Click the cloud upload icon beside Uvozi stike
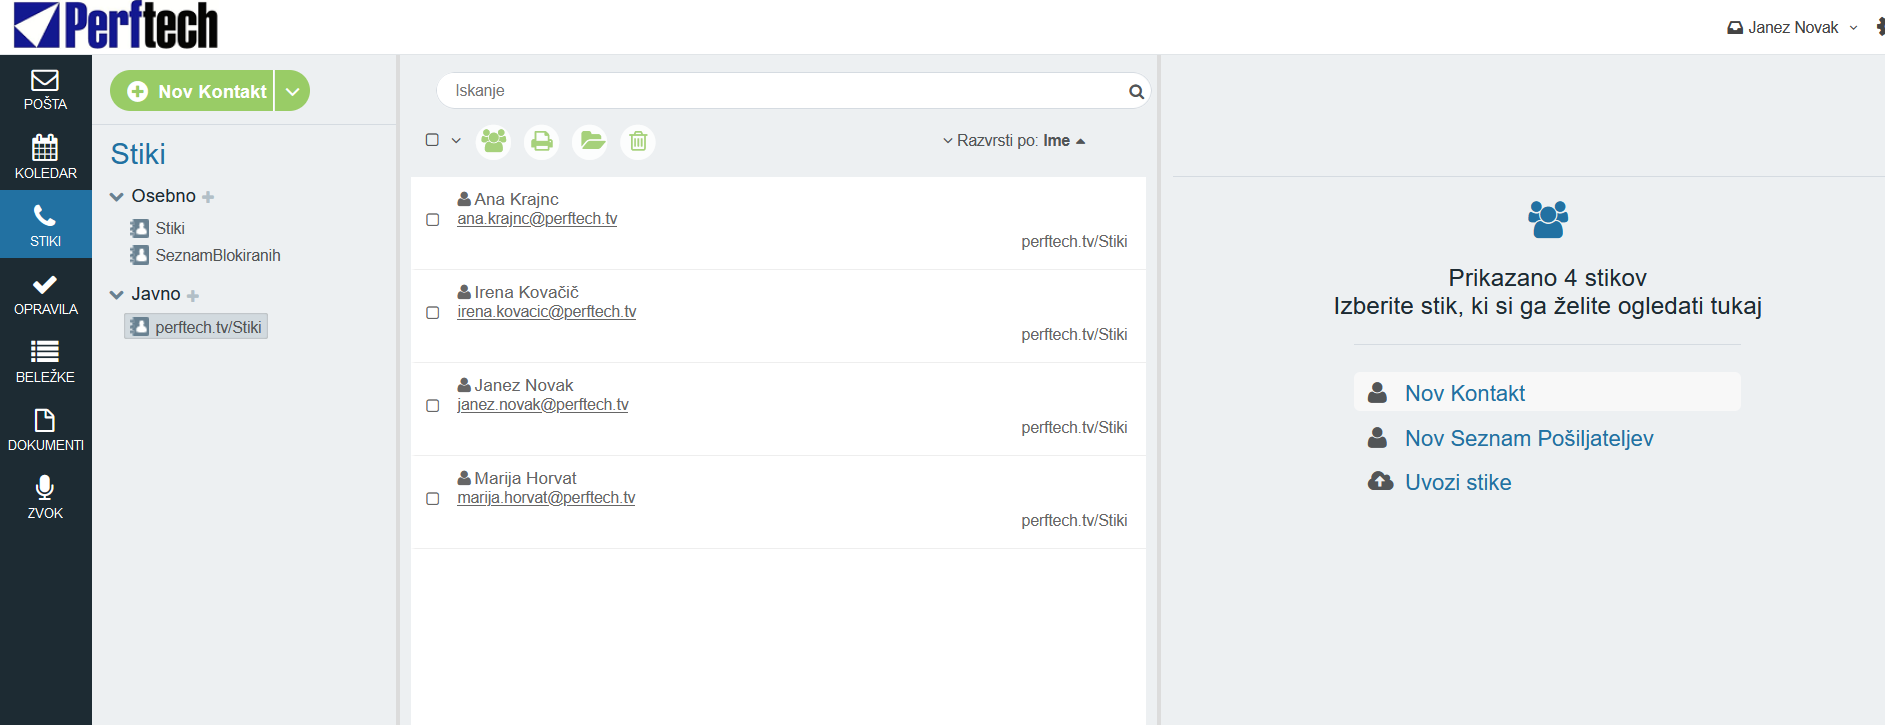Image resolution: width=1885 pixels, height=725 pixels. click(1380, 481)
